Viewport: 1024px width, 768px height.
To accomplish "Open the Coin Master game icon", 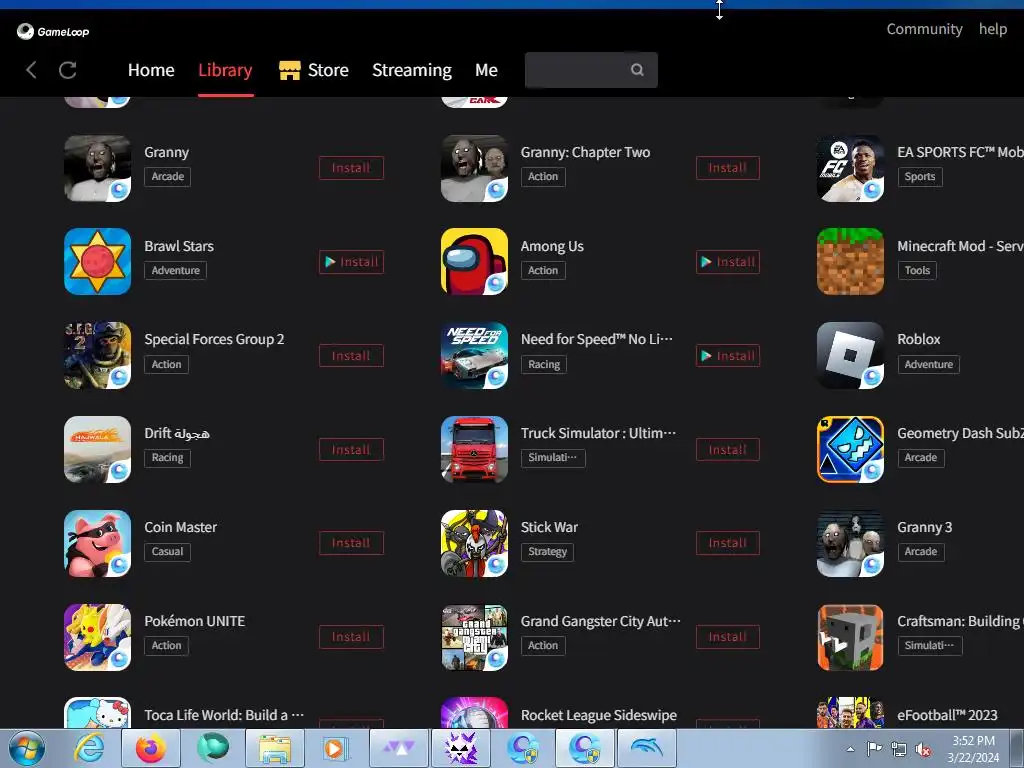I will [x=97, y=543].
